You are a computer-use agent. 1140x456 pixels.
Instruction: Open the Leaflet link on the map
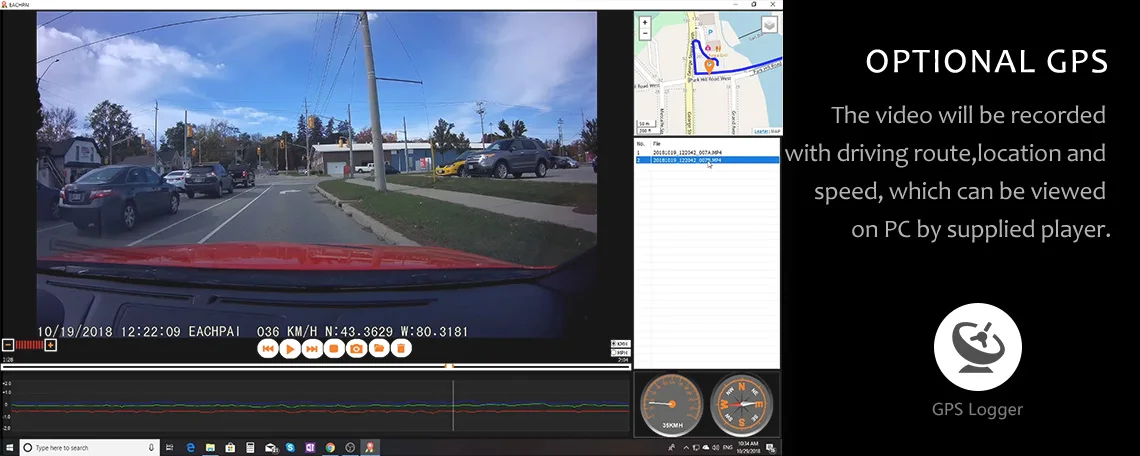click(761, 131)
